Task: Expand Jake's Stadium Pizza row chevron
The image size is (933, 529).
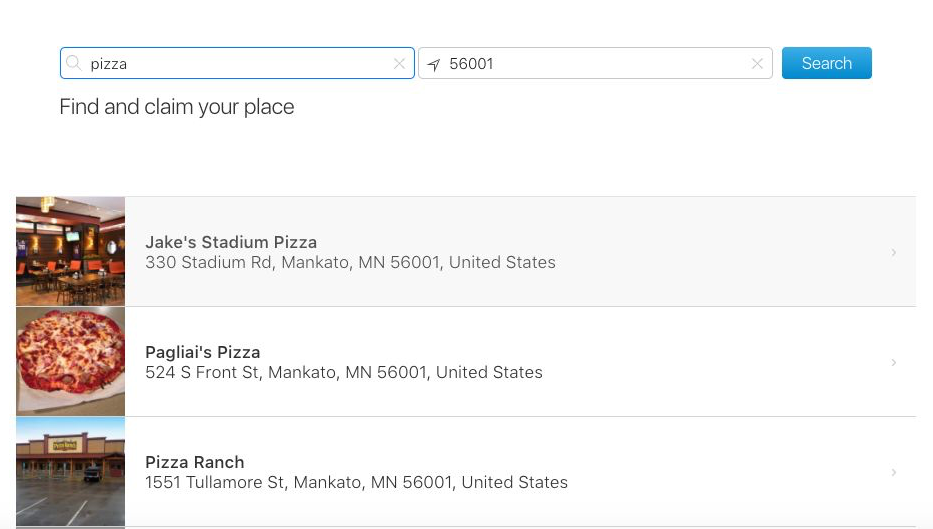Action: point(894,252)
